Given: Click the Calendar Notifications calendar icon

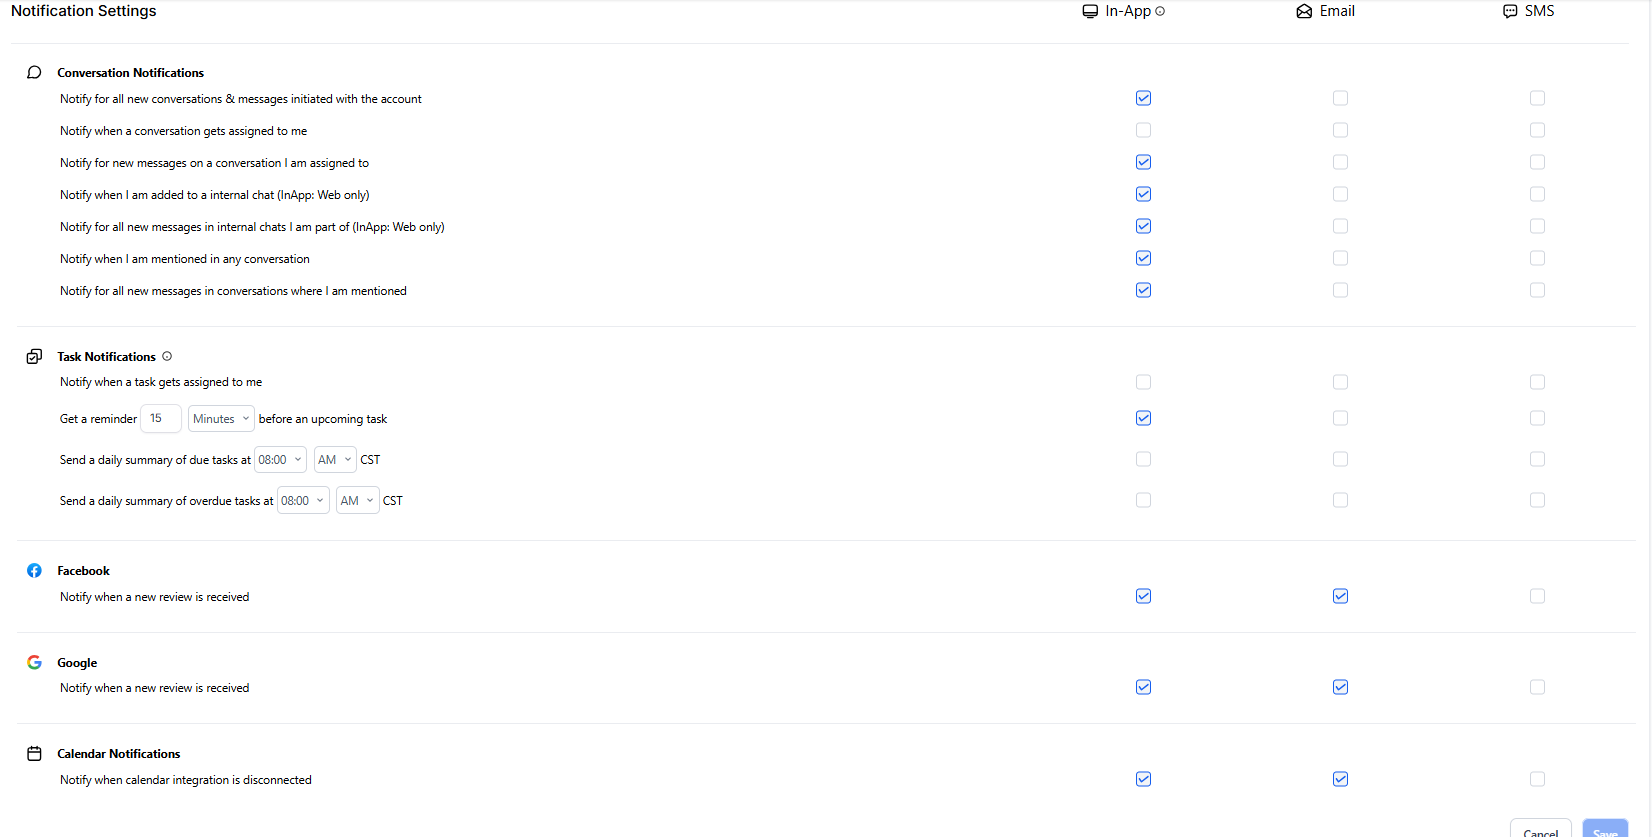Looking at the screenshot, I should pos(34,754).
